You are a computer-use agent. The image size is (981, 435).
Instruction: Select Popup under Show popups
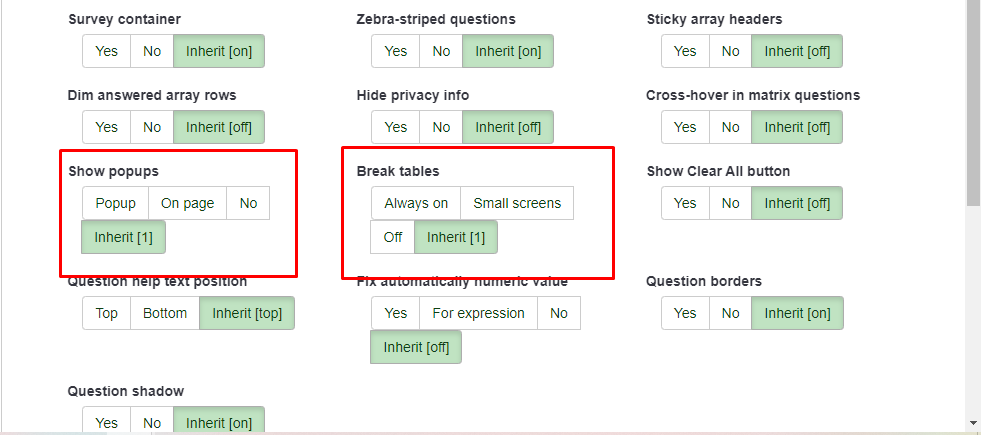pos(115,203)
